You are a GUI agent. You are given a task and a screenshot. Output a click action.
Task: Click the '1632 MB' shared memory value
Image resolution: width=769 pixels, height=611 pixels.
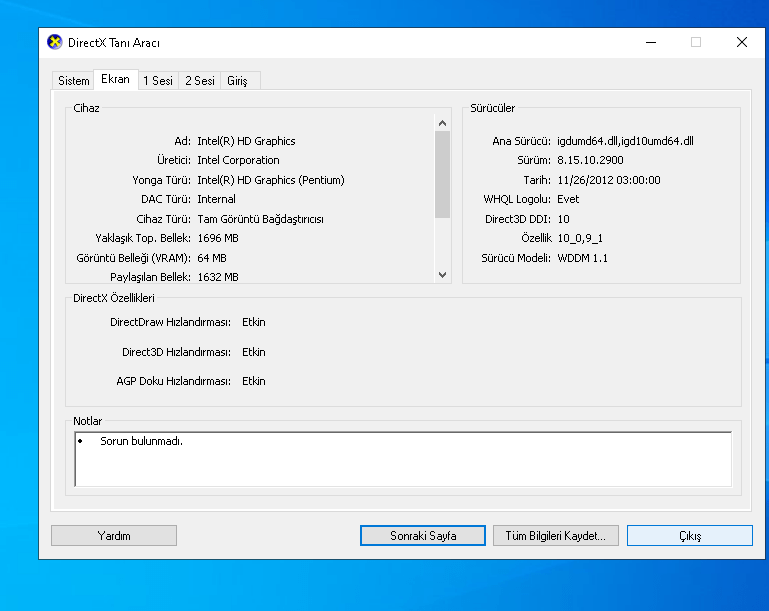pos(218,277)
